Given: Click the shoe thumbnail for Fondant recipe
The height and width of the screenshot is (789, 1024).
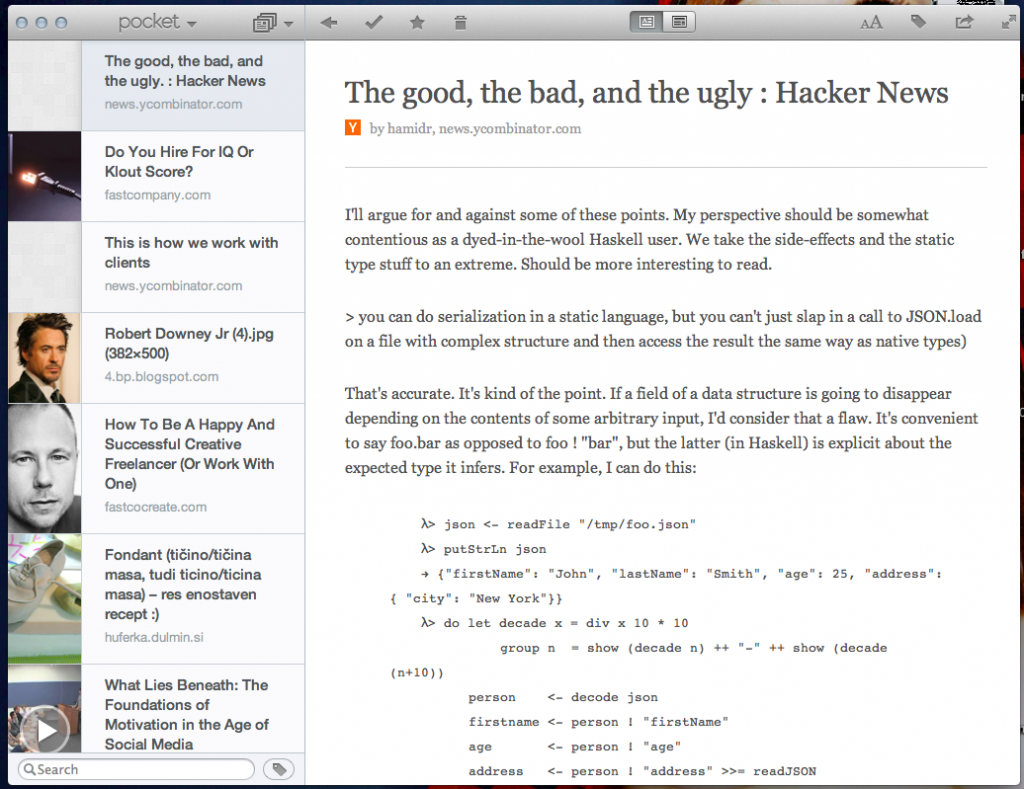Looking at the screenshot, I should coord(44,599).
